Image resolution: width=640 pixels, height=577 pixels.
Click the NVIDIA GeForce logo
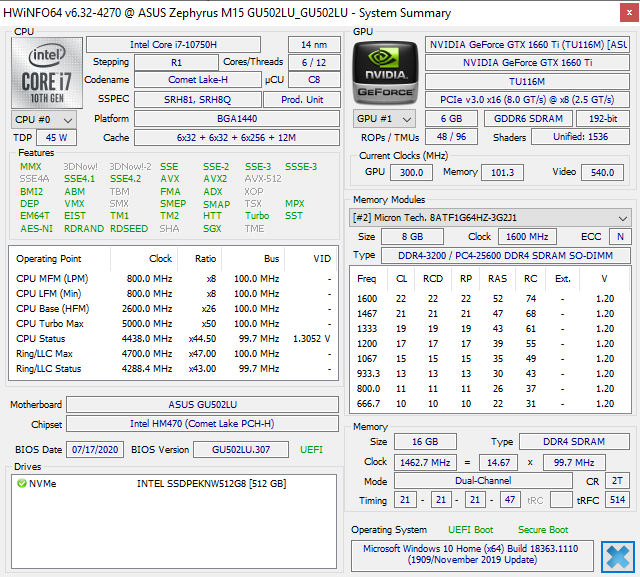385,73
